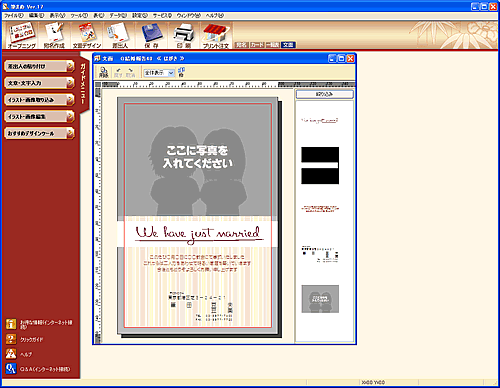Screen dimensions: 500x388
Task: Click the sender address block on the postcard
Action: 200,307
